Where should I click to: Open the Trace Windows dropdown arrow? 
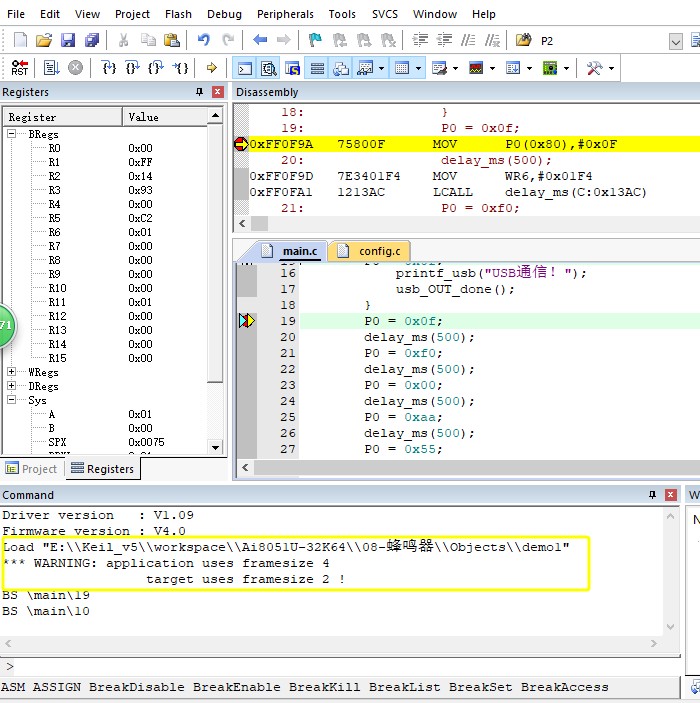[x=530, y=69]
